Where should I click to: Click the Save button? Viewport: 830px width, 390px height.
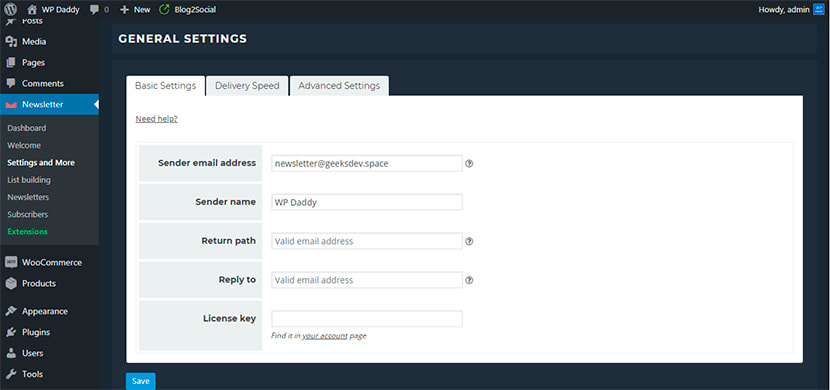(141, 381)
